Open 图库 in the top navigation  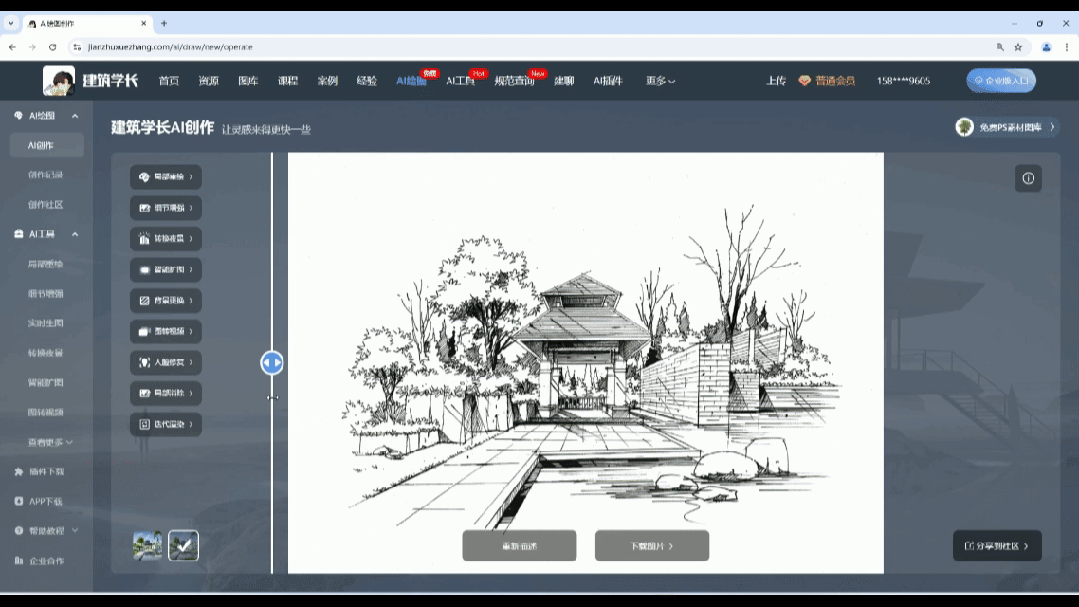[x=248, y=81]
